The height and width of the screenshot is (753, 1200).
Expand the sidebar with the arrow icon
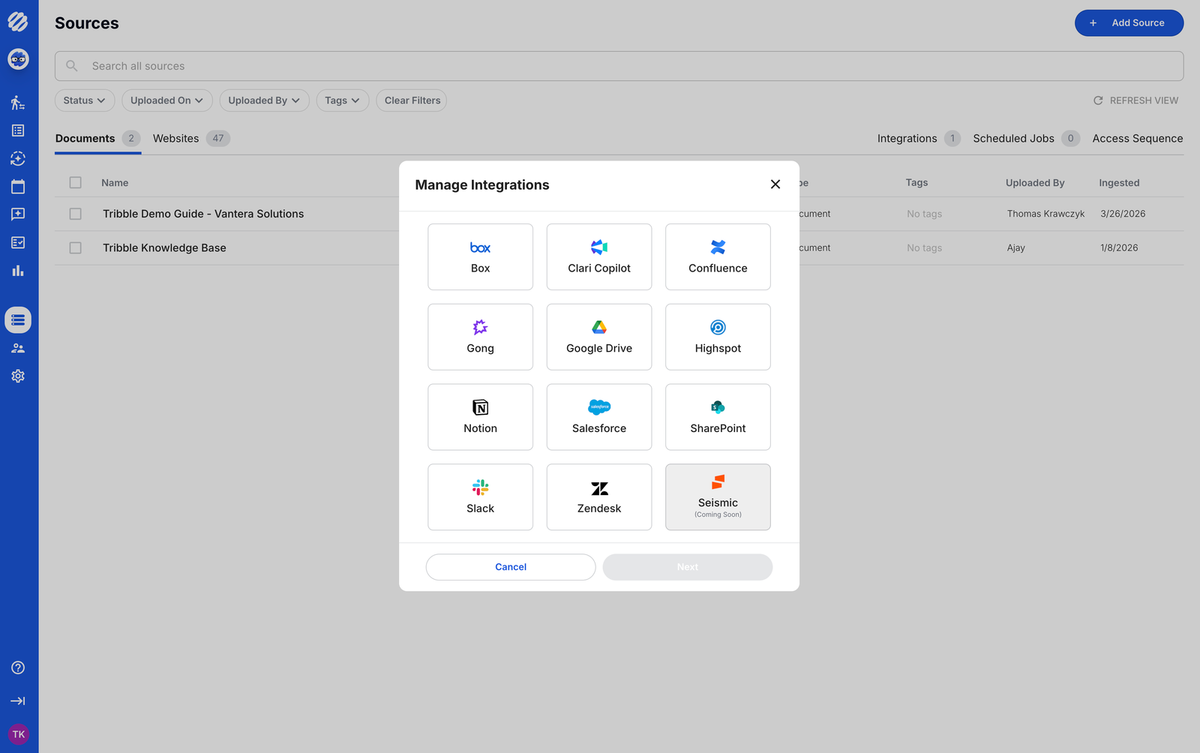[x=18, y=701]
